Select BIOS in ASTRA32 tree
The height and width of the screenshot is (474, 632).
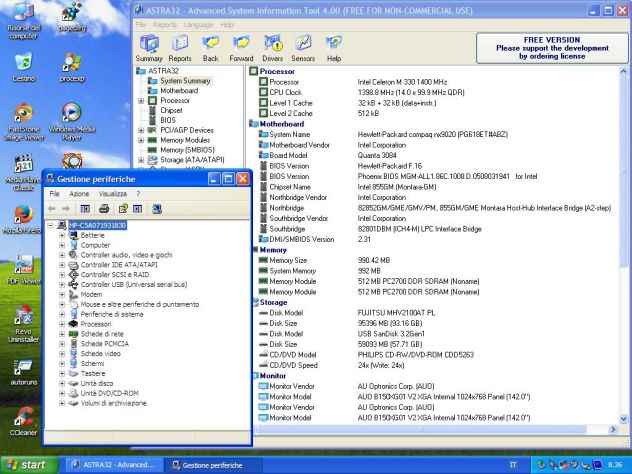pos(168,120)
